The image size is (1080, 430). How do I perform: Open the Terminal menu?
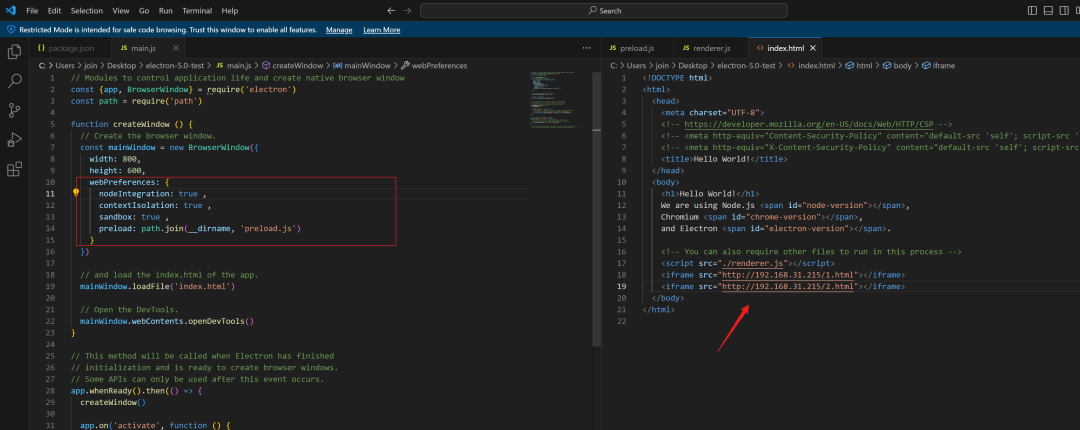(x=197, y=10)
